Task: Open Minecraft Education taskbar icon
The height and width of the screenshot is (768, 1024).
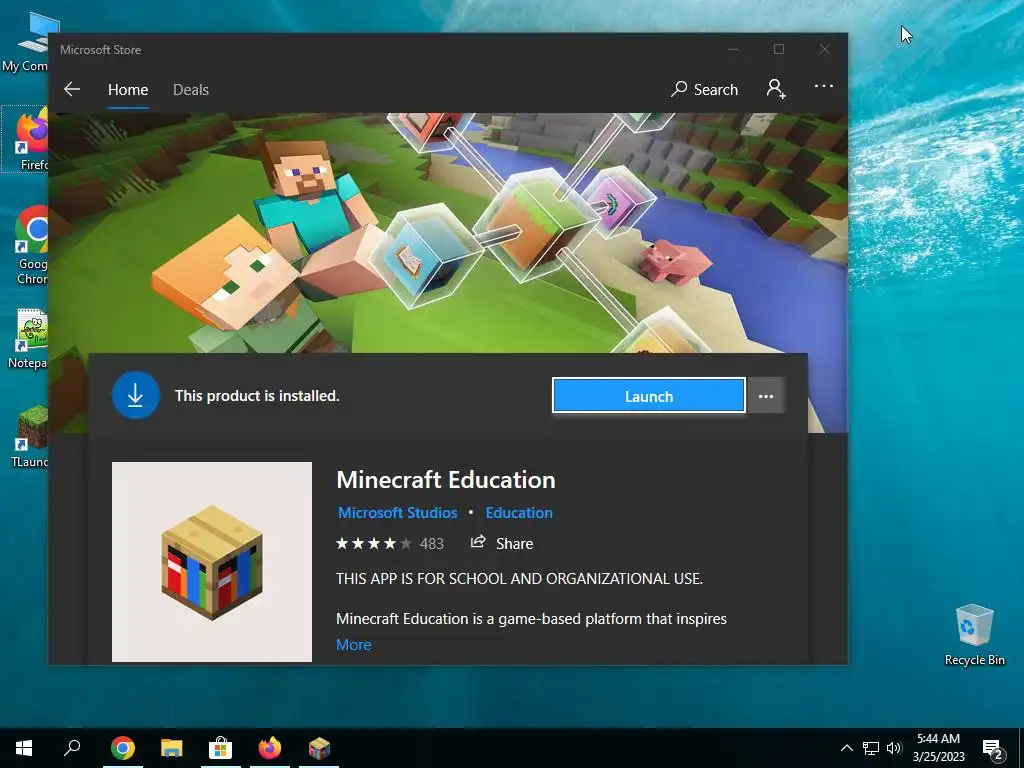Action: pos(319,748)
